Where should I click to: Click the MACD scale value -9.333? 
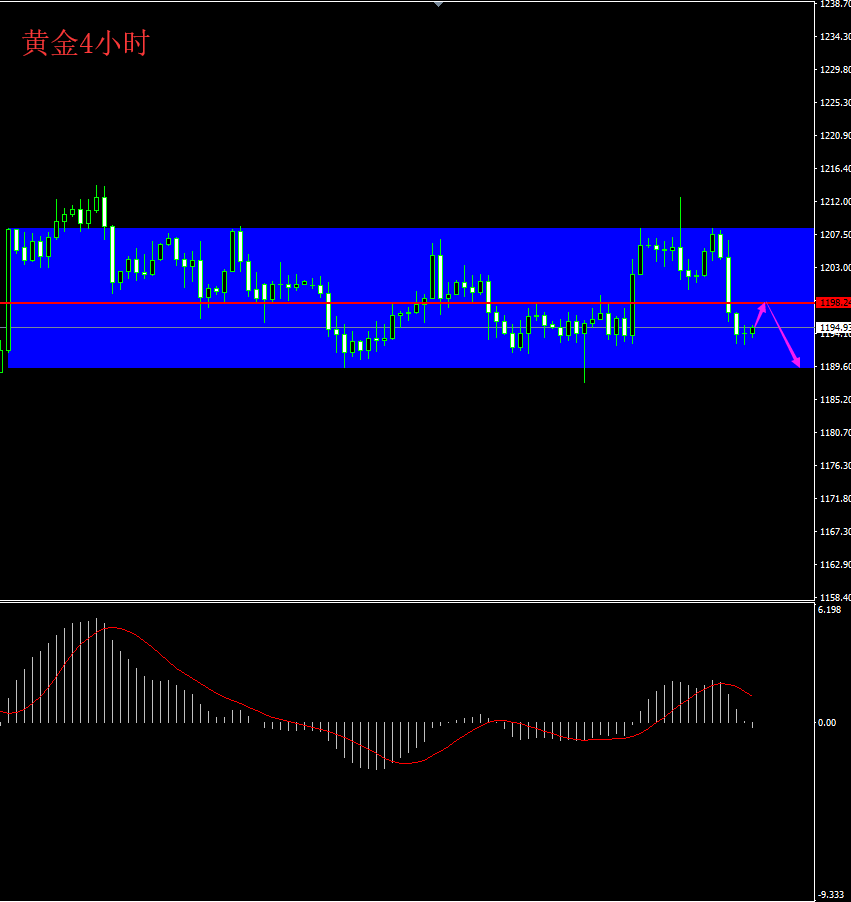click(831, 895)
